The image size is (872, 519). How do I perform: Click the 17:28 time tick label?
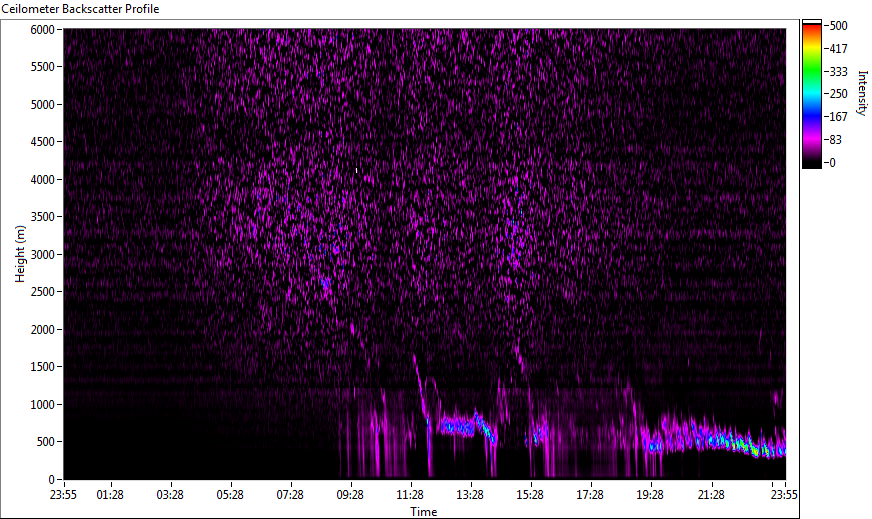[590, 495]
